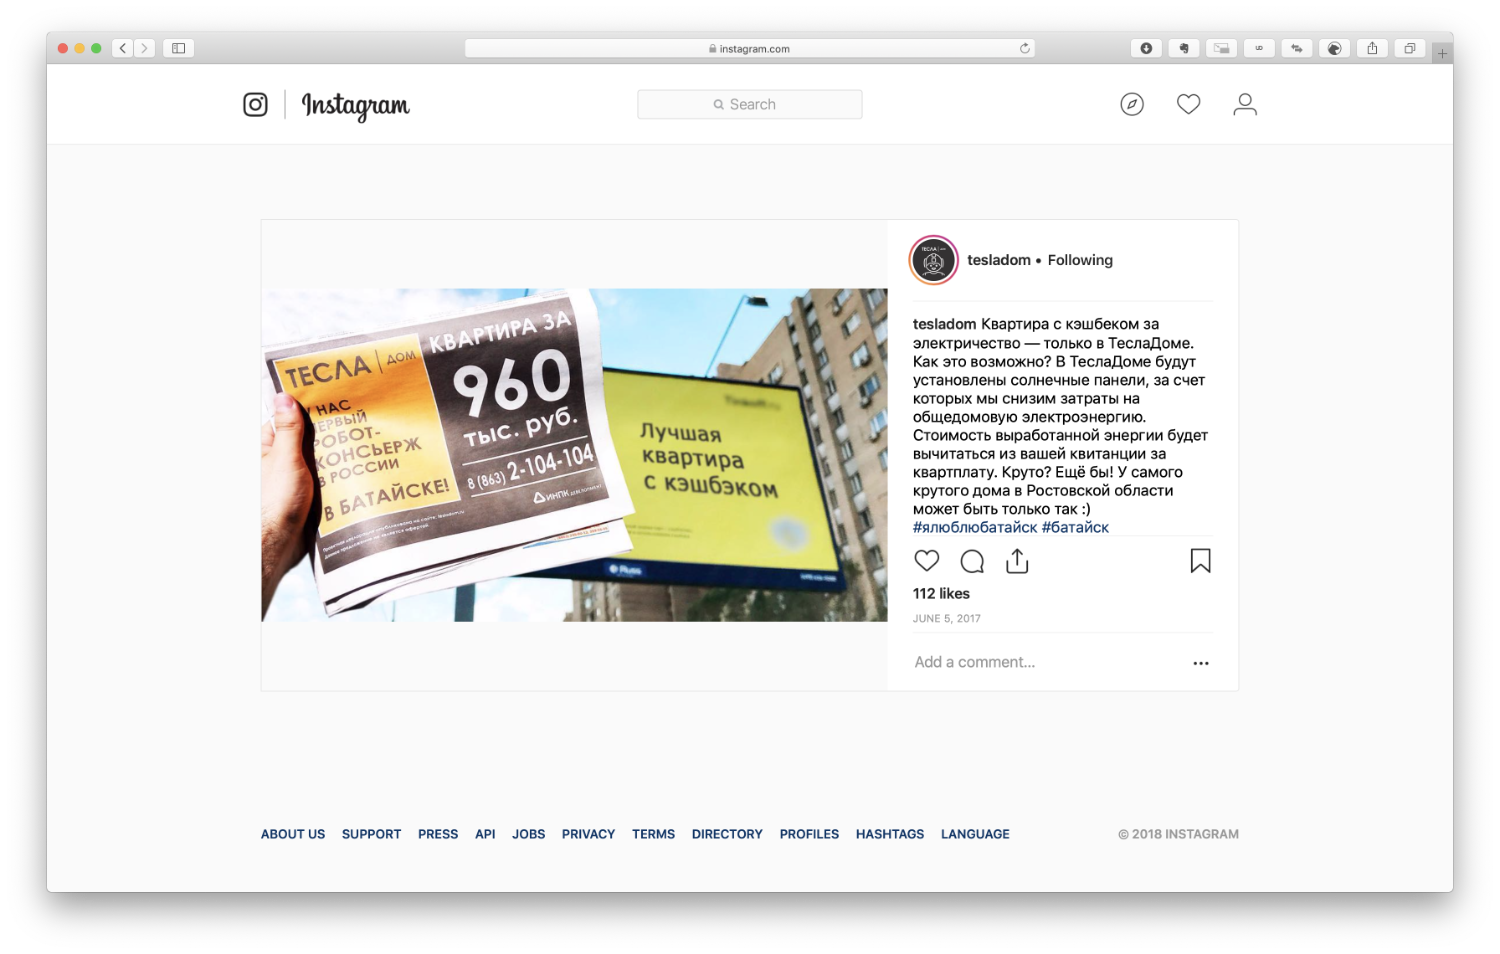Open the post photo of newspaper and billboard
Screen dimensions: 1500x954
click(574, 455)
